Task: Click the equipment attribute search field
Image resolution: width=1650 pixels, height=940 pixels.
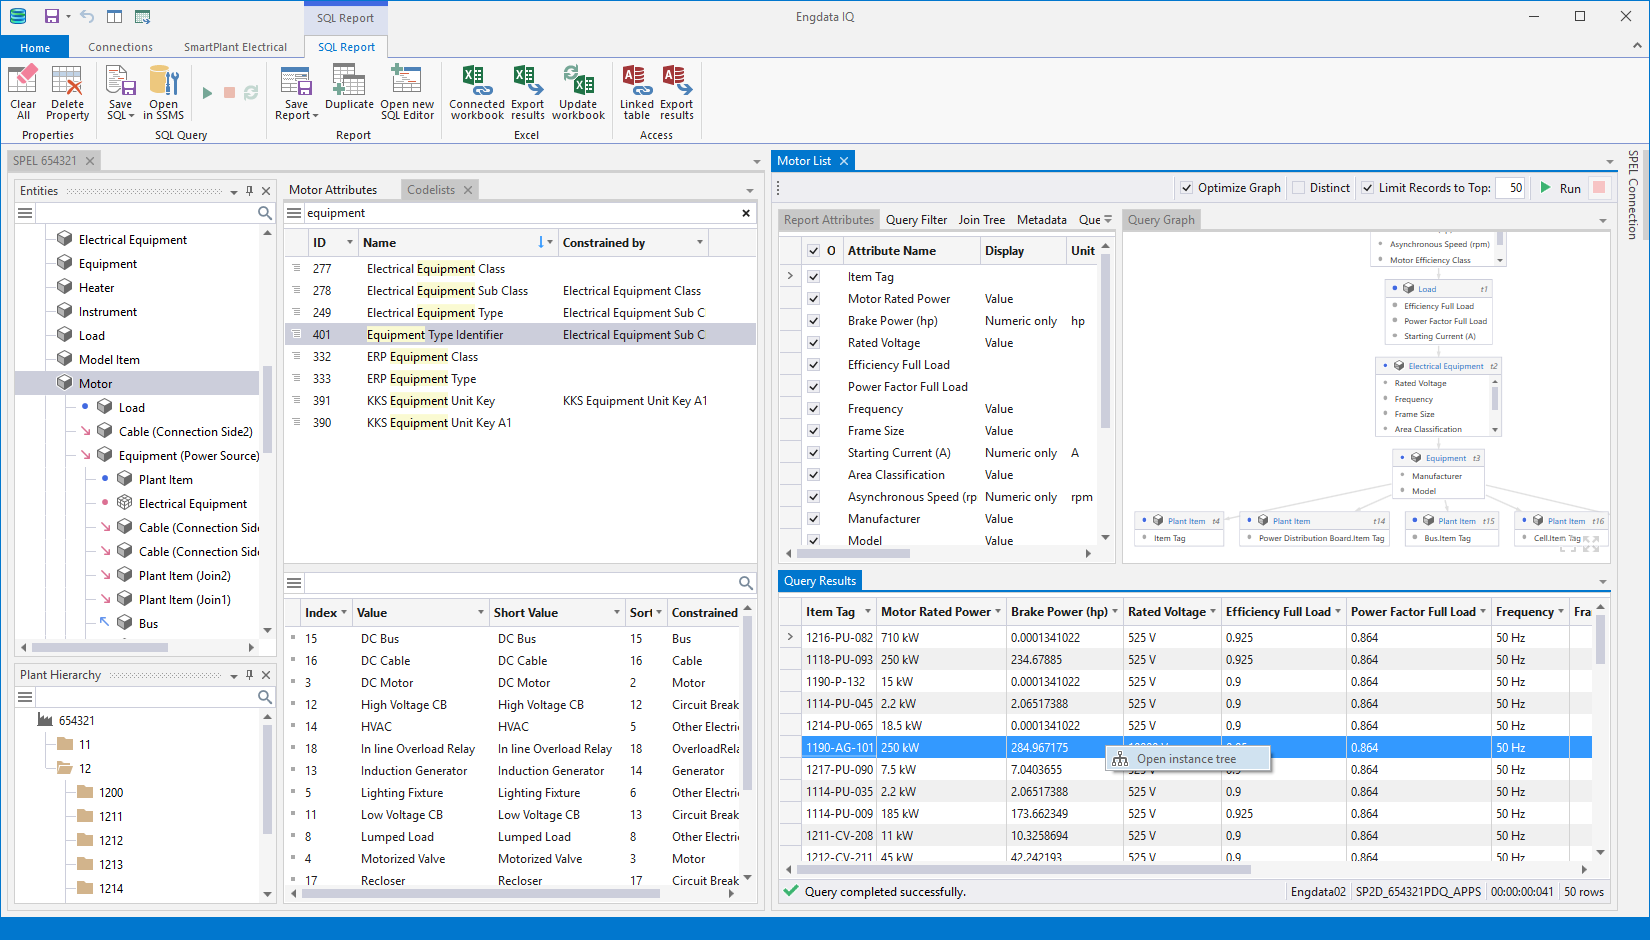Action: point(520,213)
